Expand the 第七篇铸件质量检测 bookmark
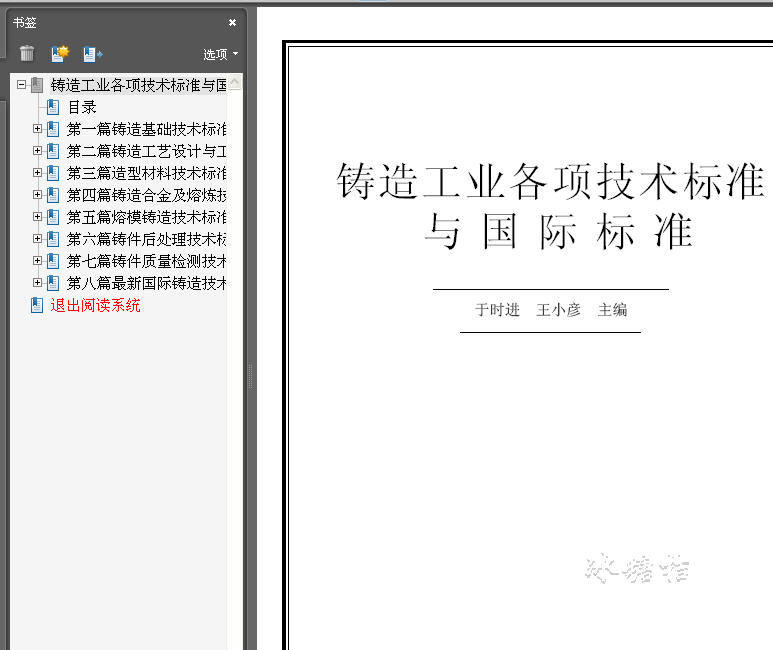Viewport: 773px width, 650px height. [x=37, y=260]
